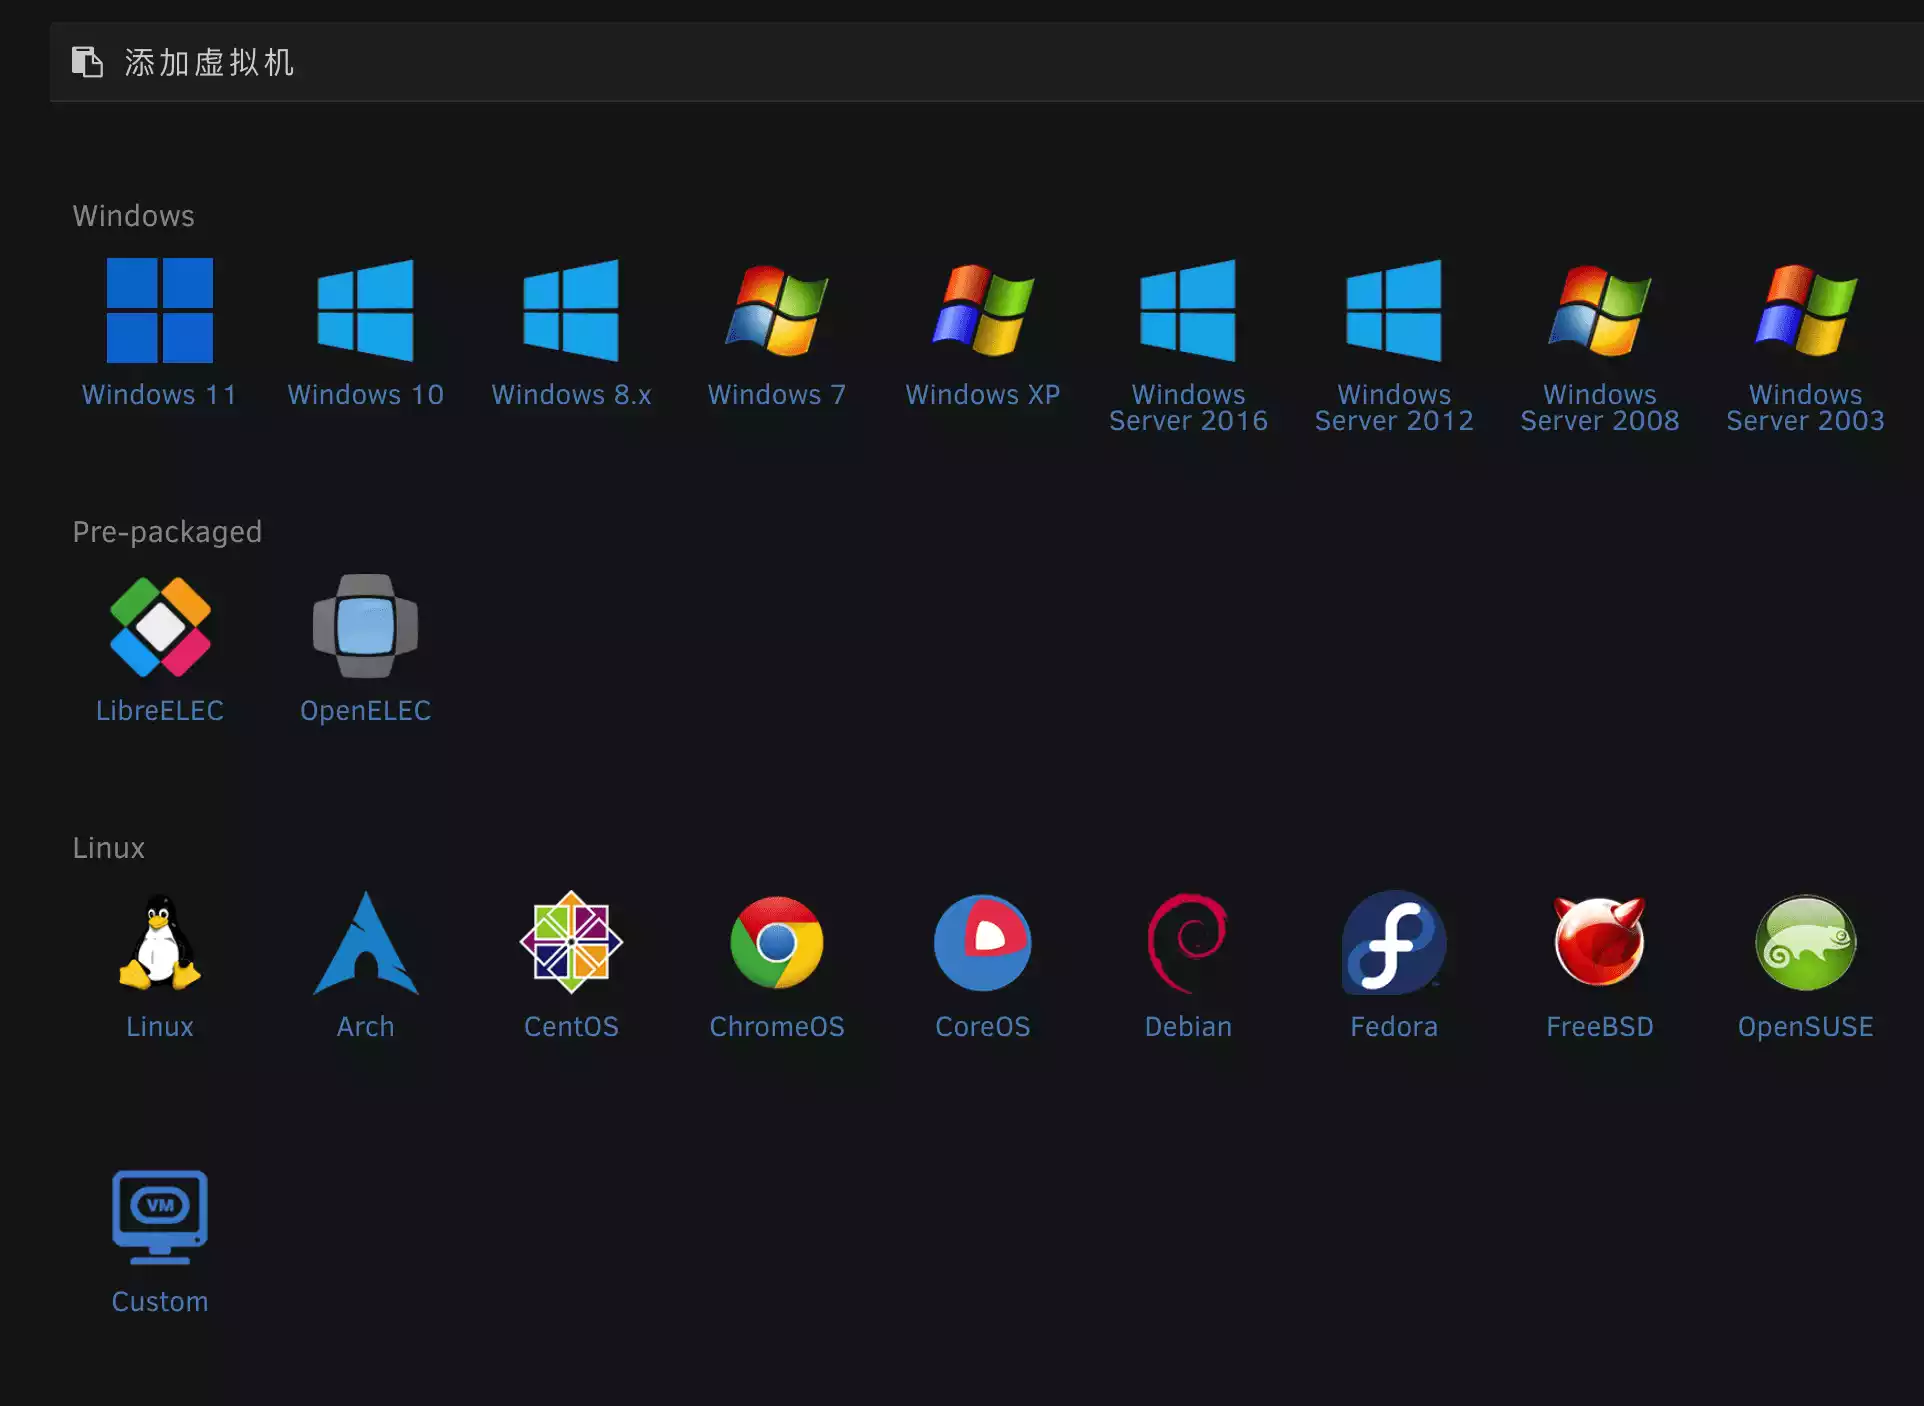
Task: Choose the OpenELEC pre-packaged icon
Action: (x=365, y=627)
